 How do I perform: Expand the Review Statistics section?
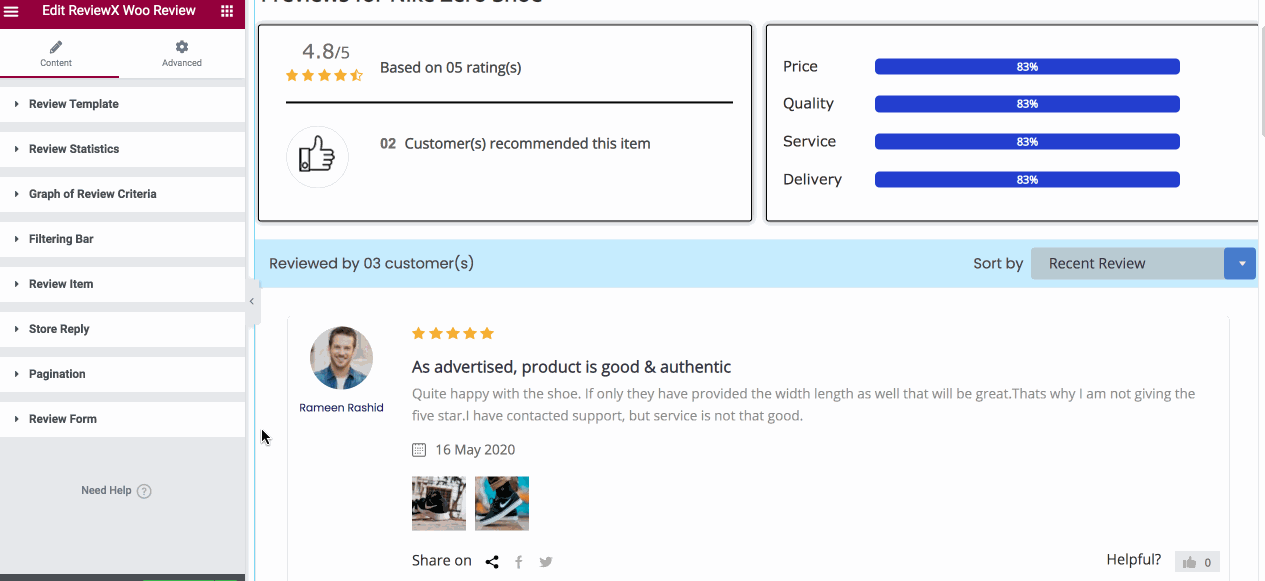pyautogui.click(x=74, y=149)
